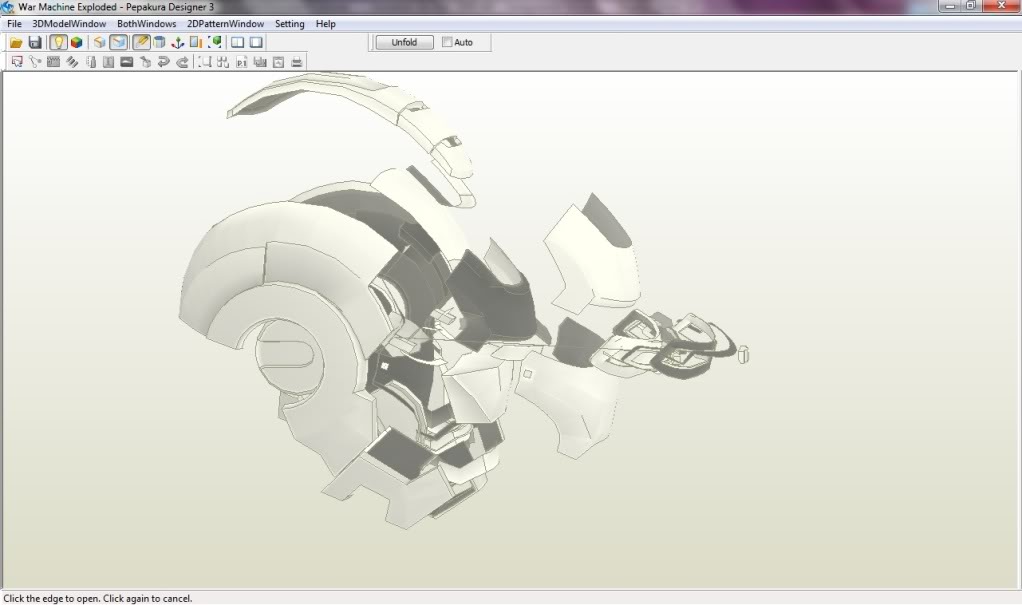Click the dark rectangle image icon
The width and height of the screenshot is (1022, 605).
click(x=126, y=62)
